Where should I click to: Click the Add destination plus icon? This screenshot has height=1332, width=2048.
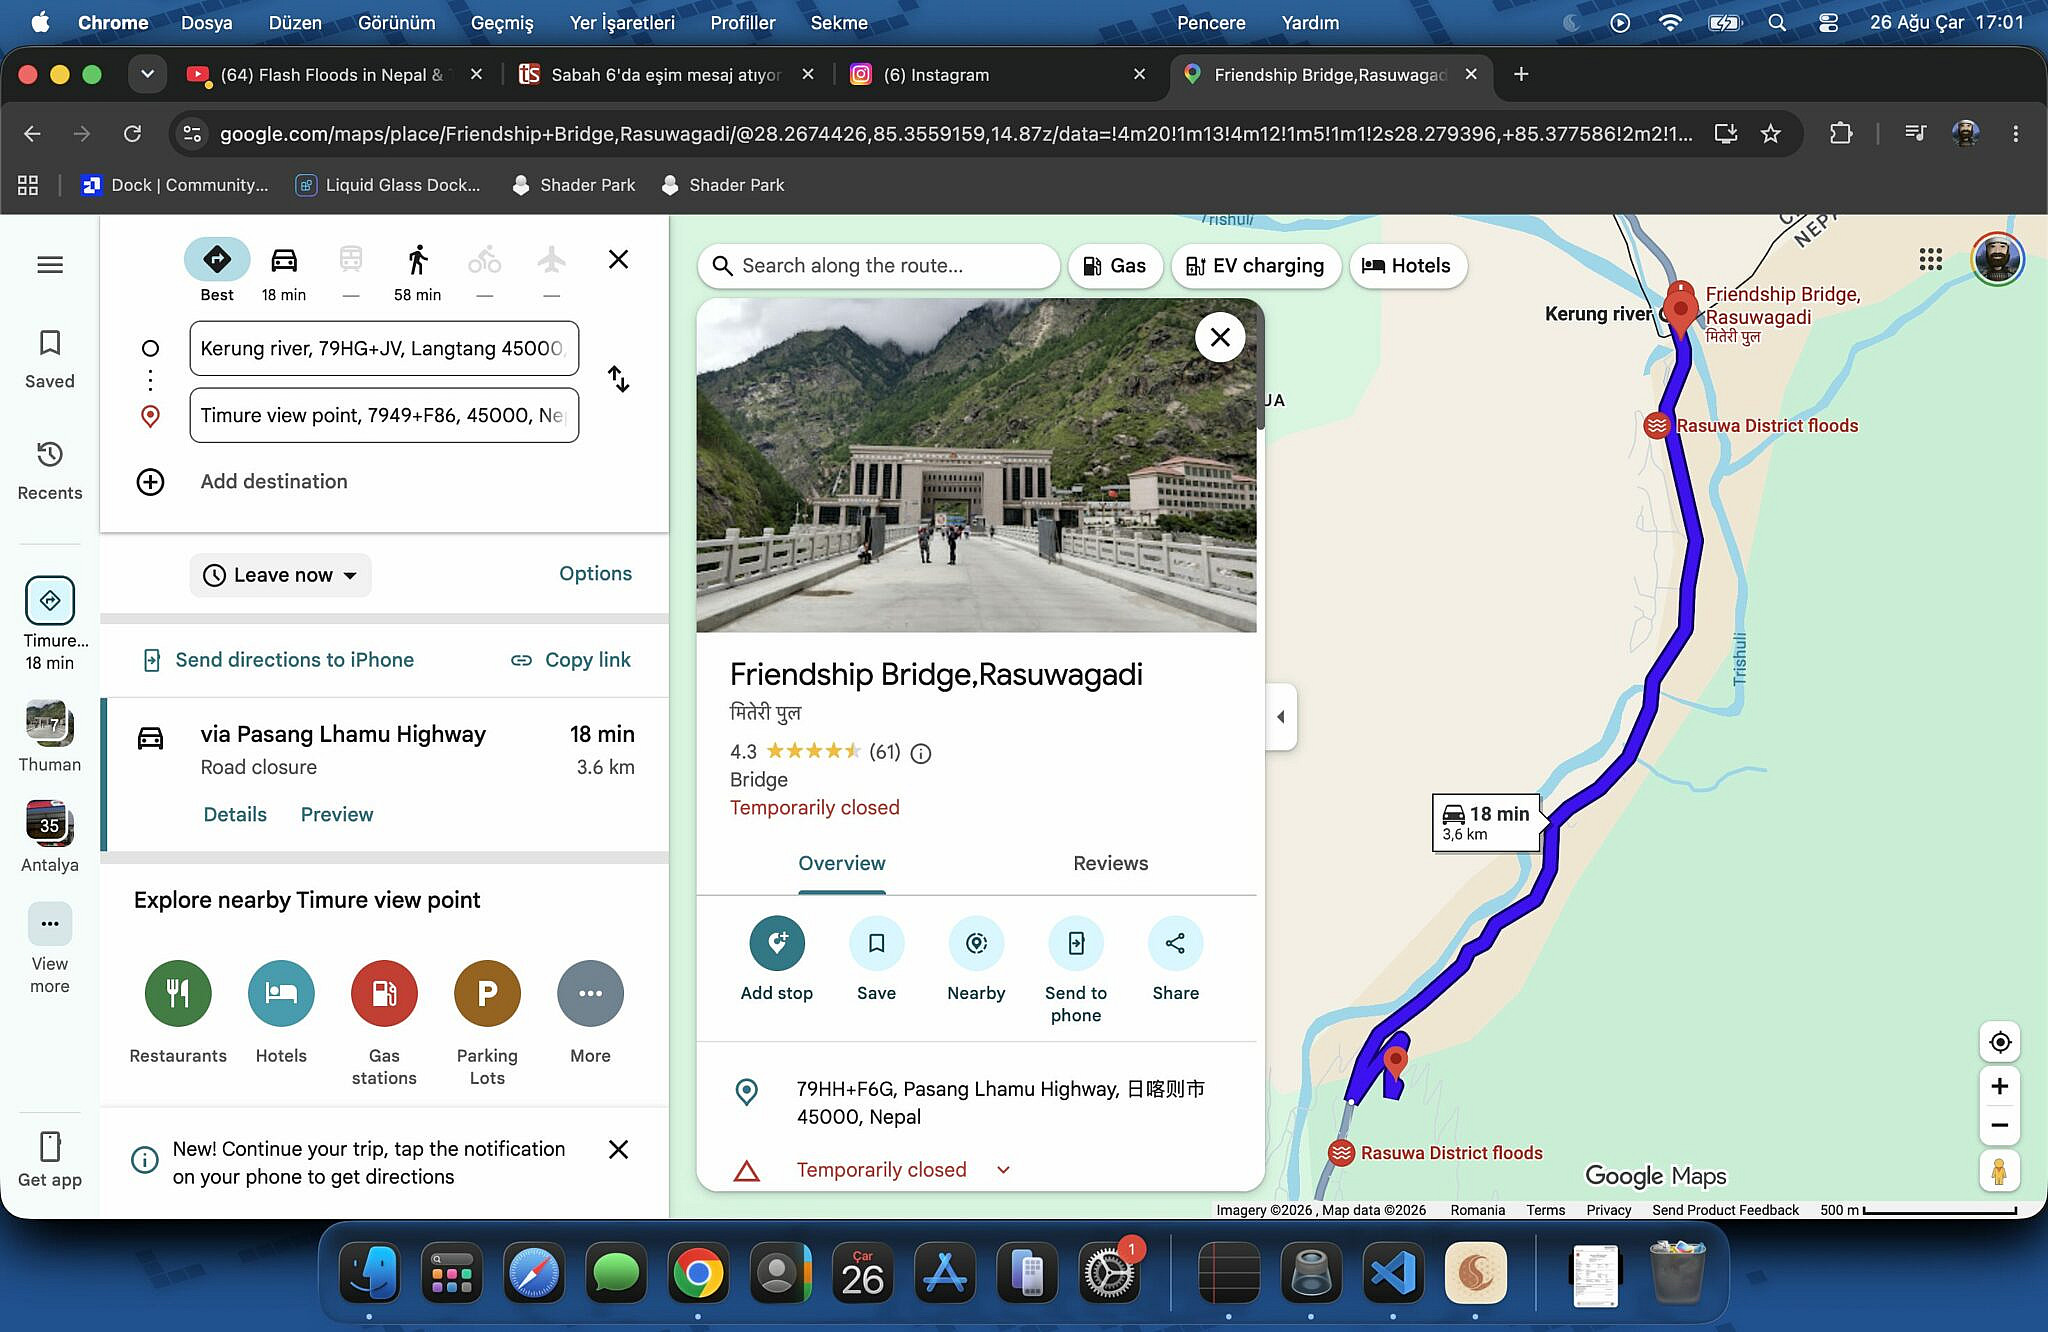click(x=150, y=482)
